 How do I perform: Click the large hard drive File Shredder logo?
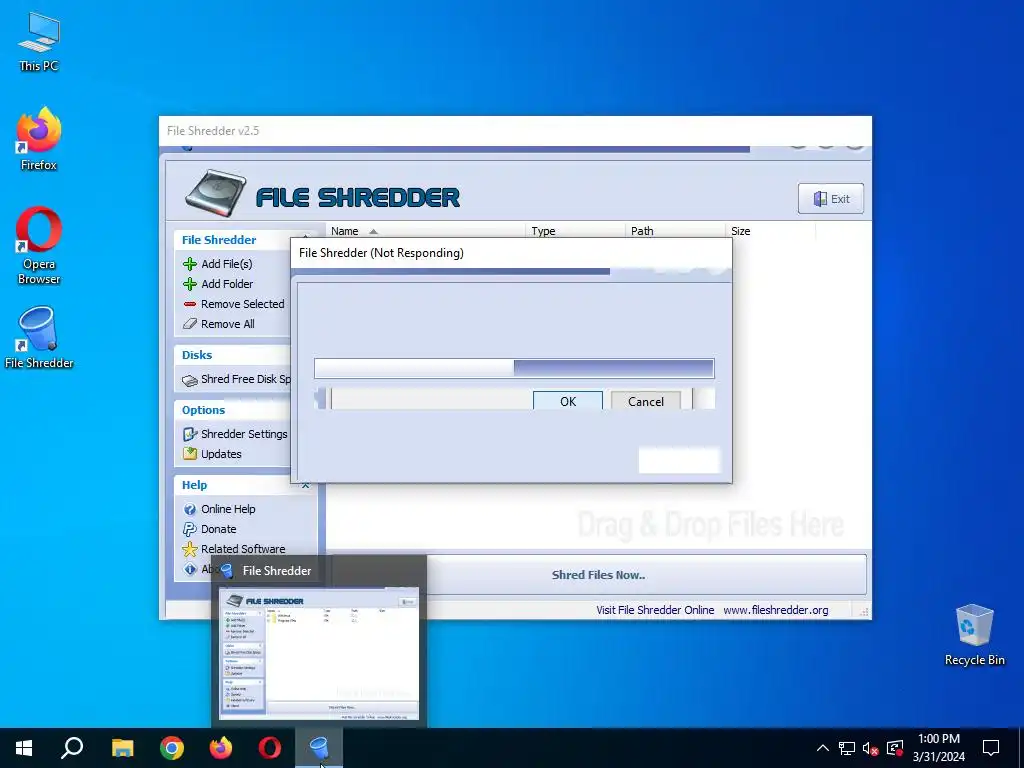[216, 193]
